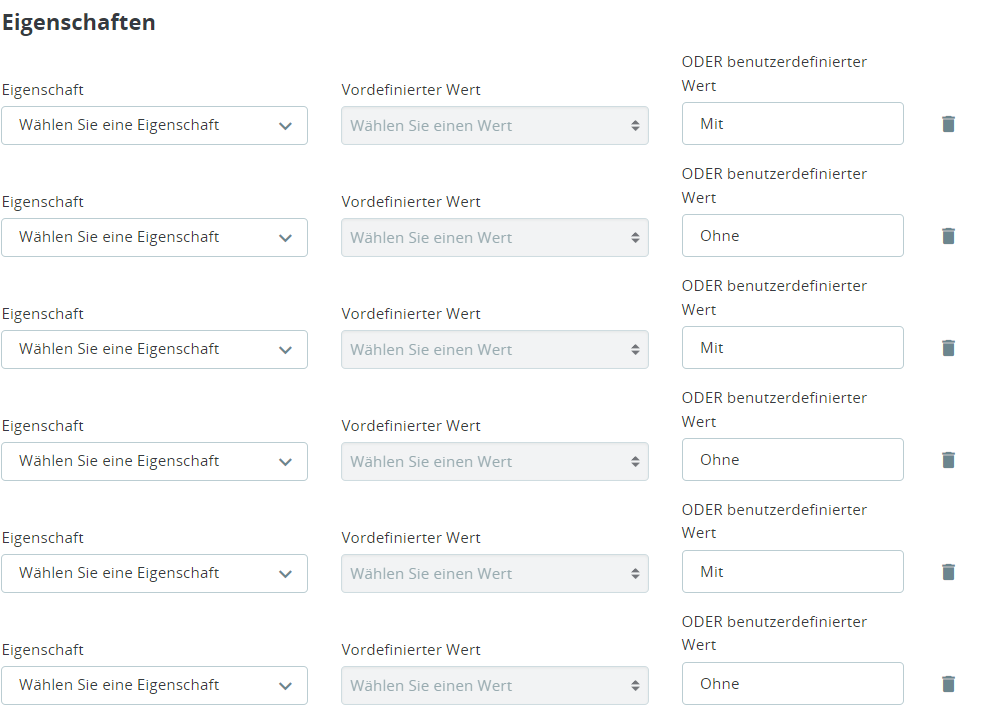Viewport: 981px width, 712px height.
Task: Expand the sixth Eigenschaft dropdown
Action: pos(154,686)
